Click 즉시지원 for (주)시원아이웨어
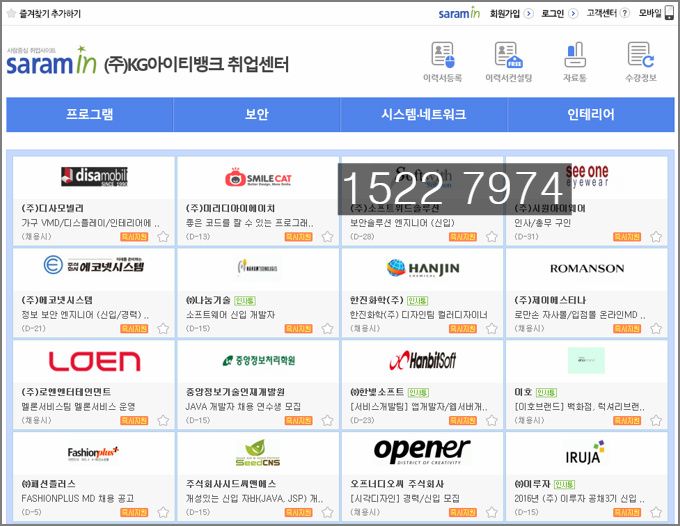 coord(627,237)
